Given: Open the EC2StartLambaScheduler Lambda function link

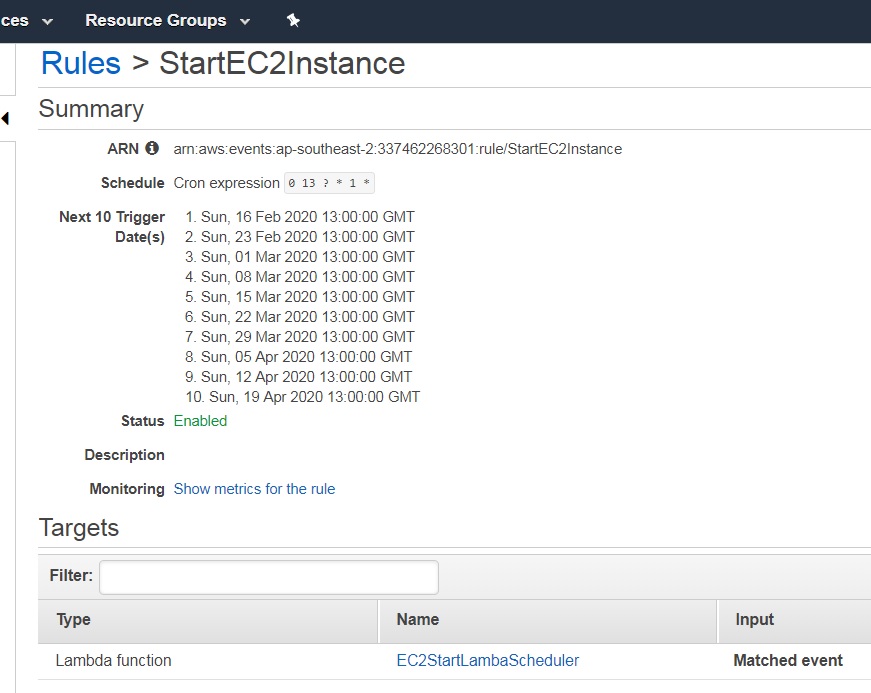Looking at the screenshot, I should click(488, 660).
